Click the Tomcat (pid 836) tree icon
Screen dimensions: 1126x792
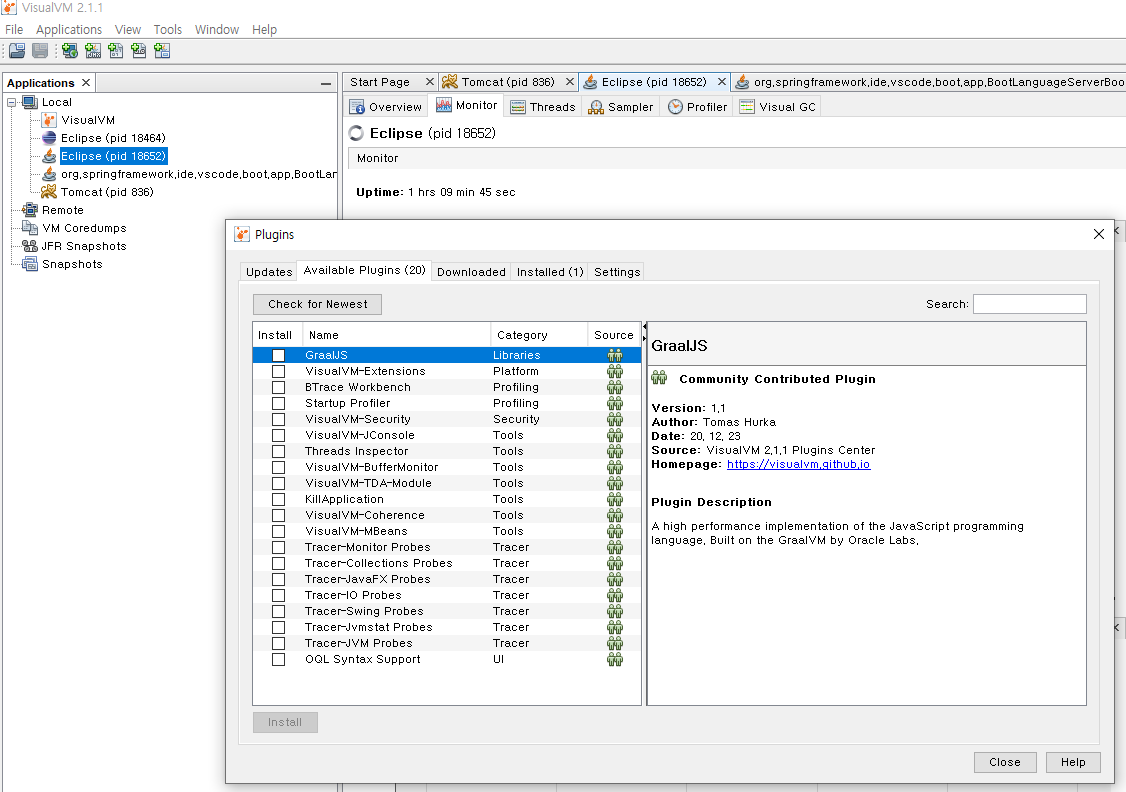click(49, 192)
